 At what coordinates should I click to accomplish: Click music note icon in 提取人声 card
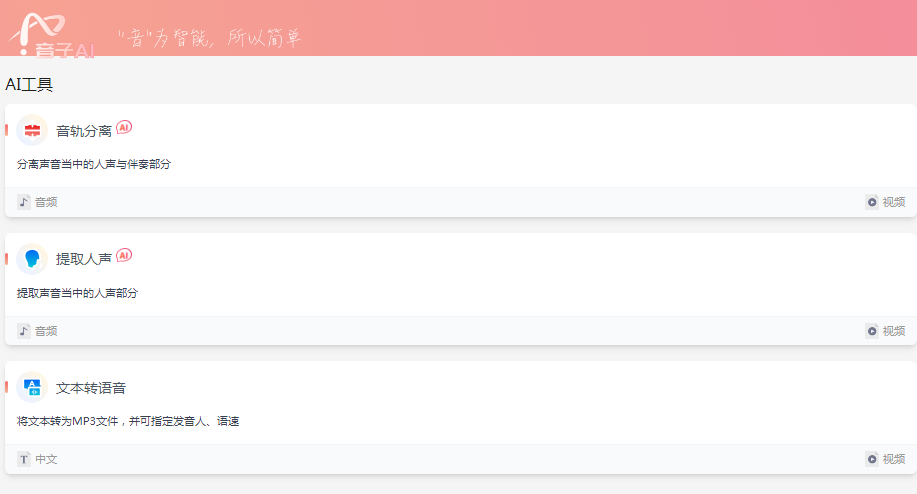(23, 331)
